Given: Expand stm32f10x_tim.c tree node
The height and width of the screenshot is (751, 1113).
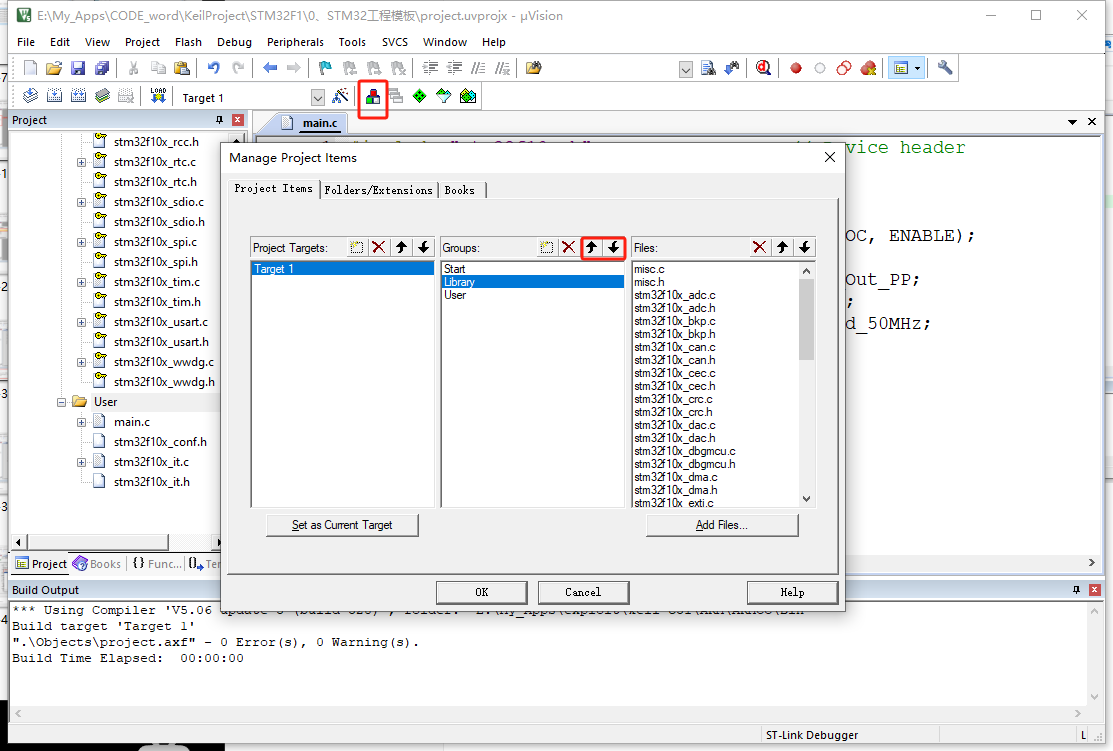Looking at the screenshot, I should (x=82, y=283).
